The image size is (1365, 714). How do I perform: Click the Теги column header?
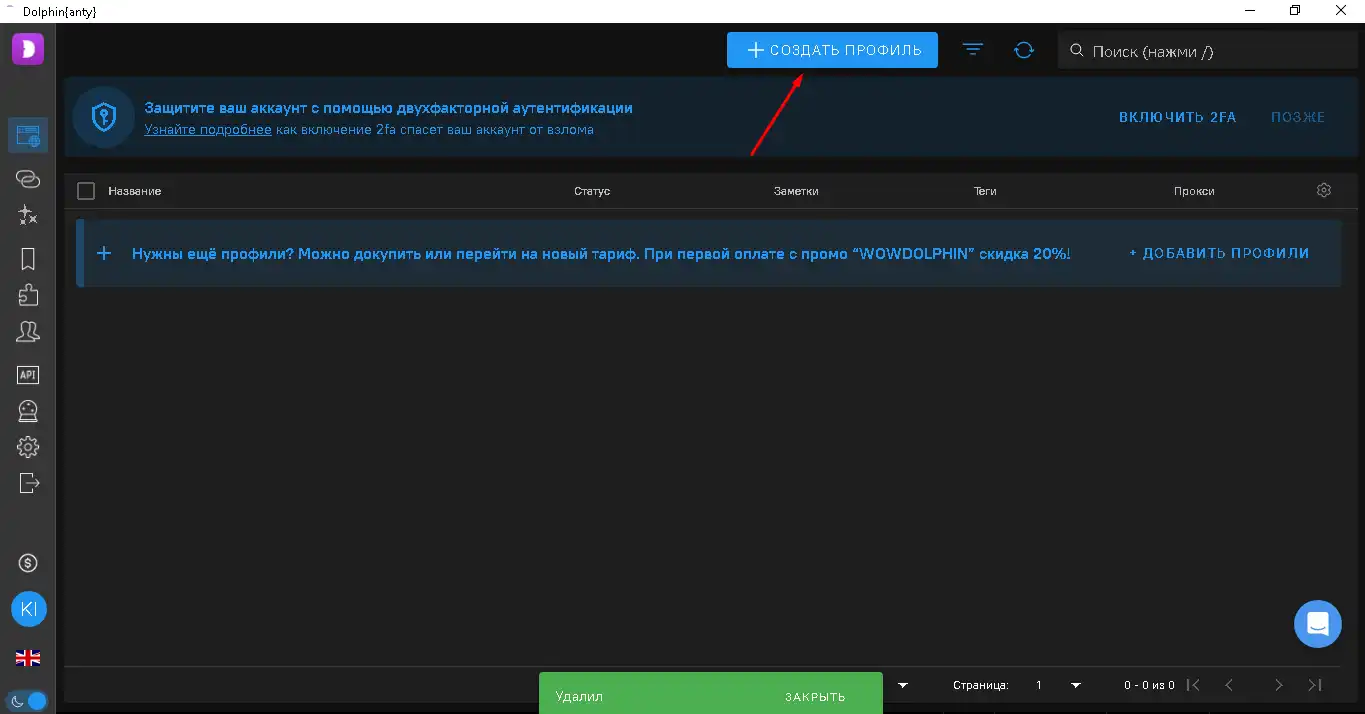click(985, 191)
